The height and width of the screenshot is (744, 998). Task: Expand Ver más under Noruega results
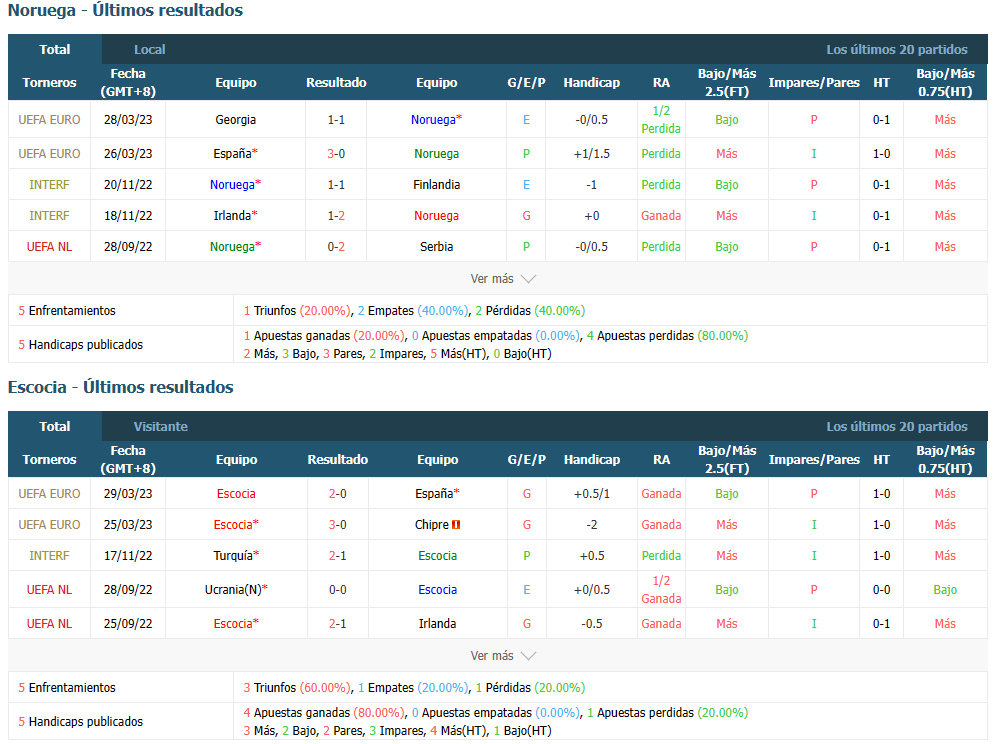tap(503, 279)
